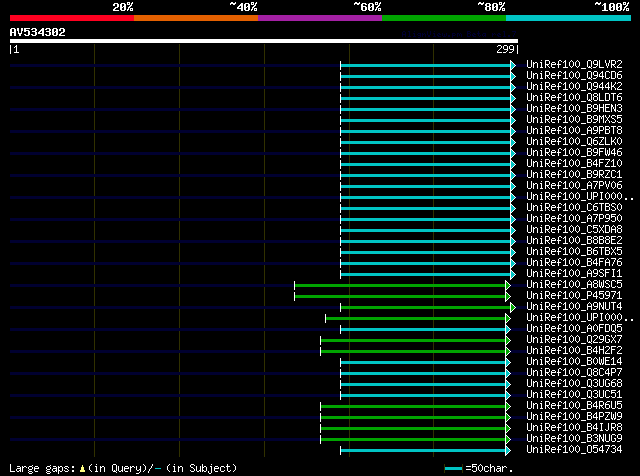Select the UniRef100_A7PV06 label
Screen dimensions: 640x476
coord(574,186)
